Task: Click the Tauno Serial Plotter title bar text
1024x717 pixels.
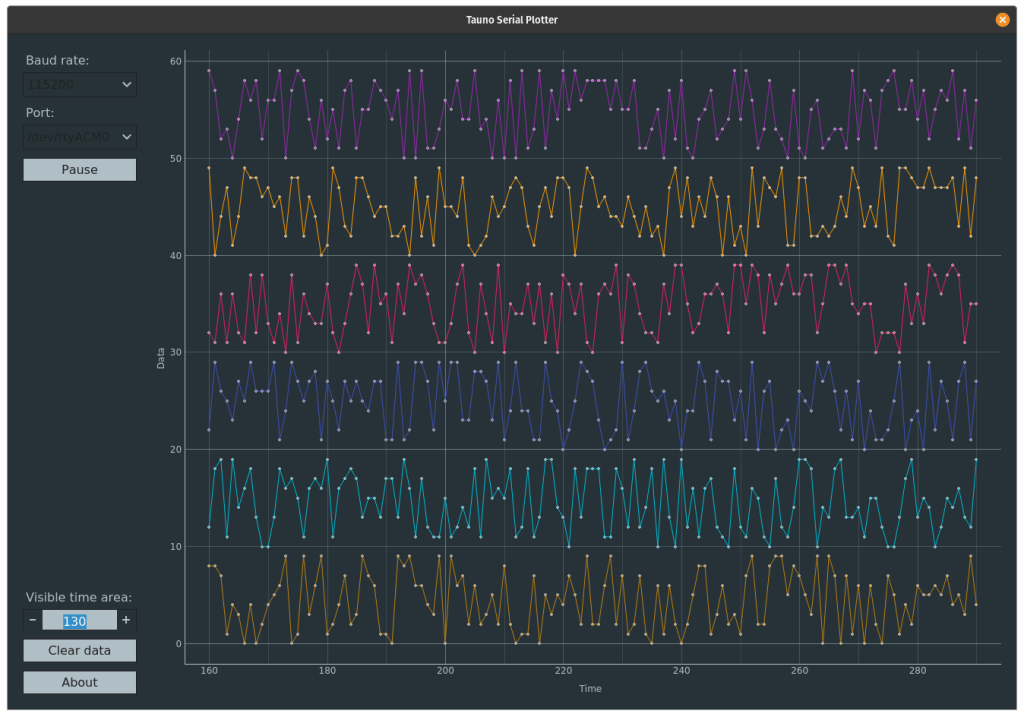Action: (512, 19)
